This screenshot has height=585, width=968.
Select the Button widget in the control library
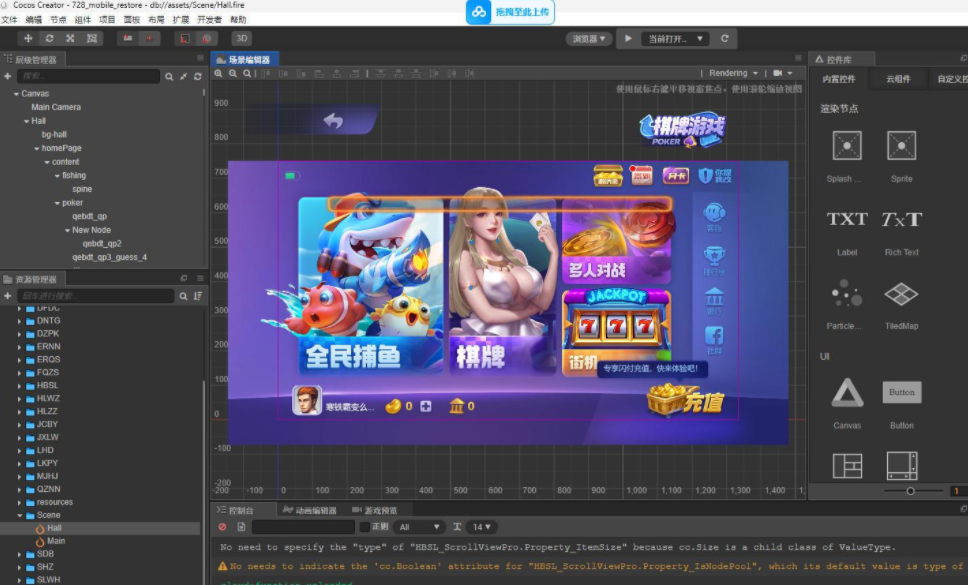tap(901, 393)
